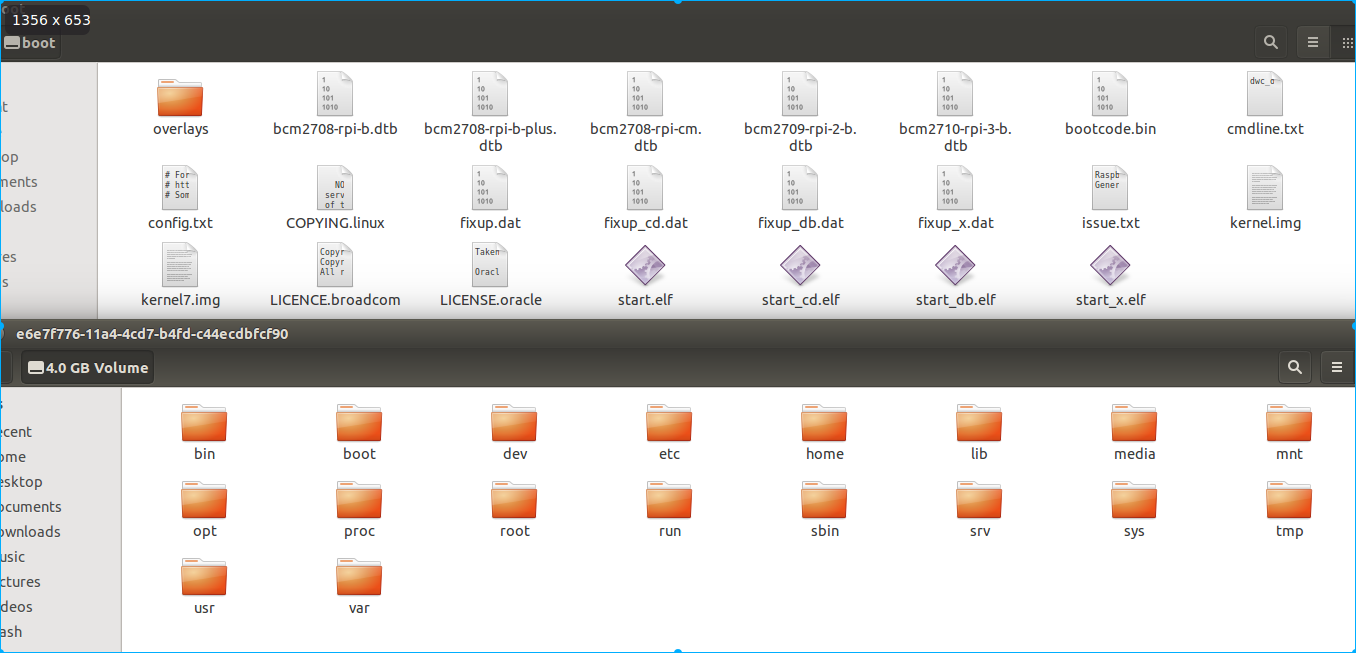The image size is (1356, 653).
Task: Open the hamburger menu of the boot window
Action: 1313,42
